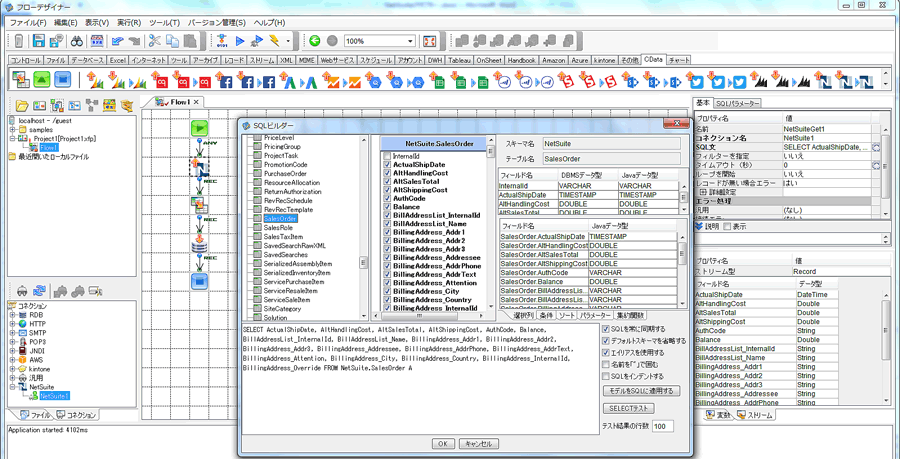Click the テスト結果の行数 input field
The width and height of the screenshot is (900, 459).
click(x=663, y=426)
